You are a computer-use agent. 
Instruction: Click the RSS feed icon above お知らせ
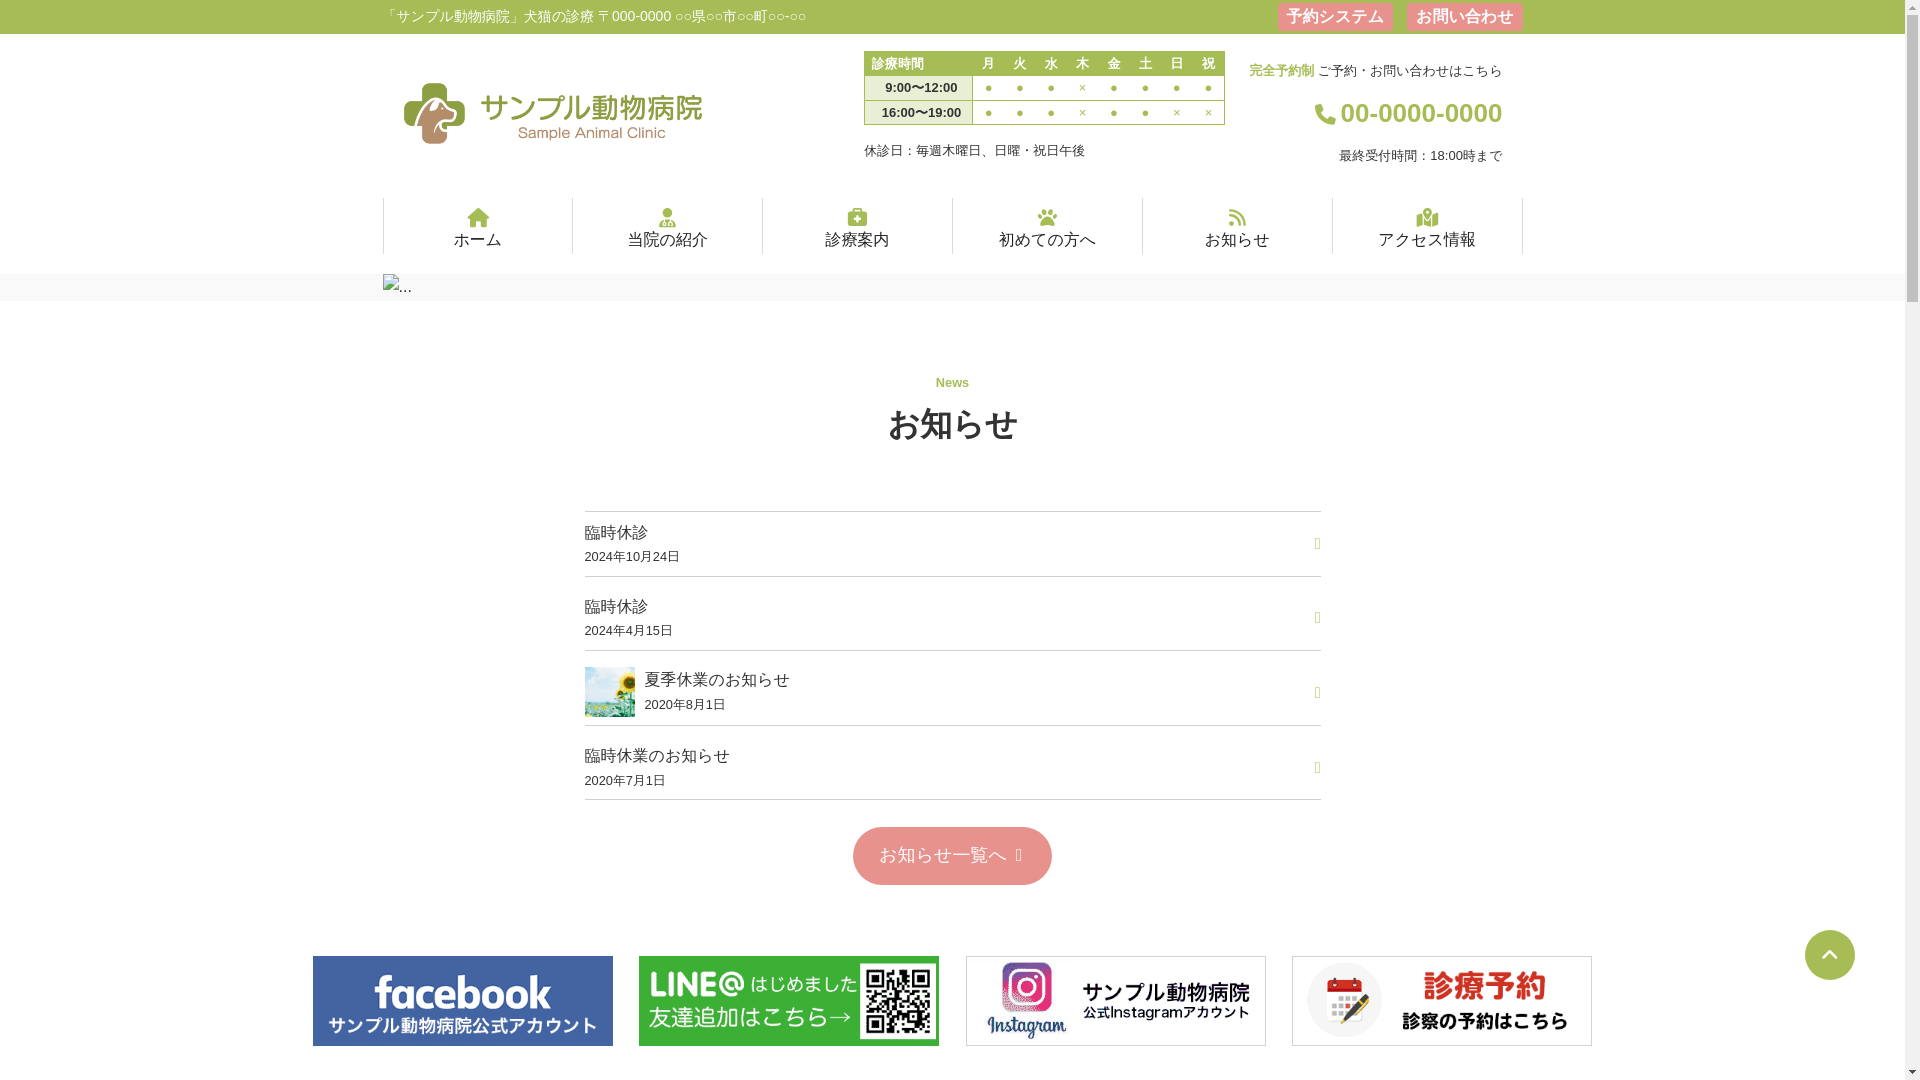(1237, 217)
